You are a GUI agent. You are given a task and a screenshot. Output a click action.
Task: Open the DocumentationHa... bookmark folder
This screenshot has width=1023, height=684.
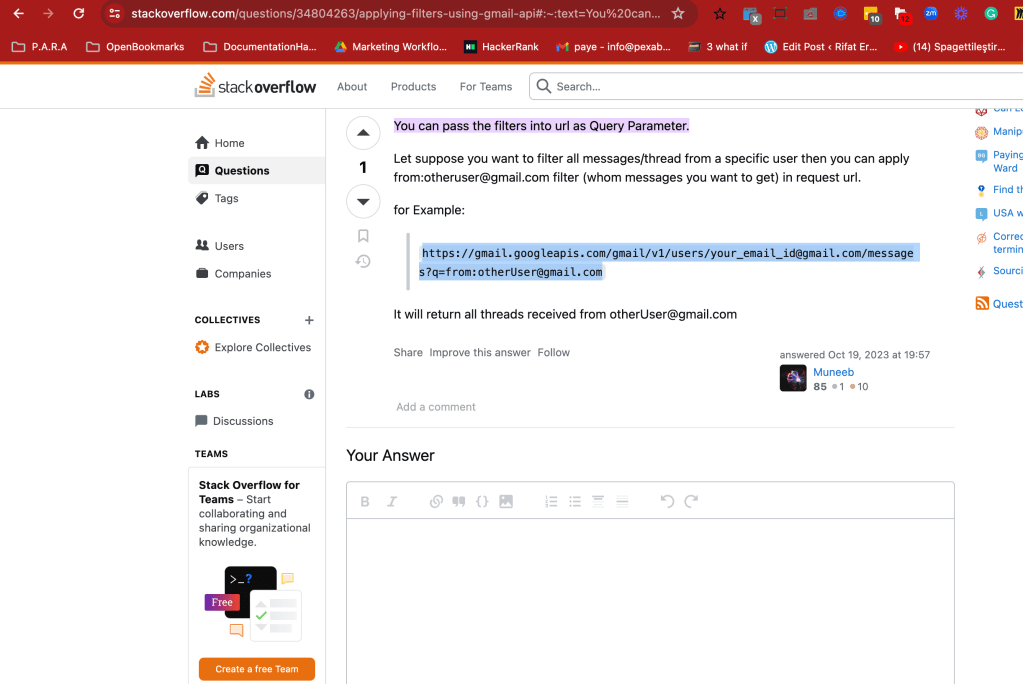point(260,46)
